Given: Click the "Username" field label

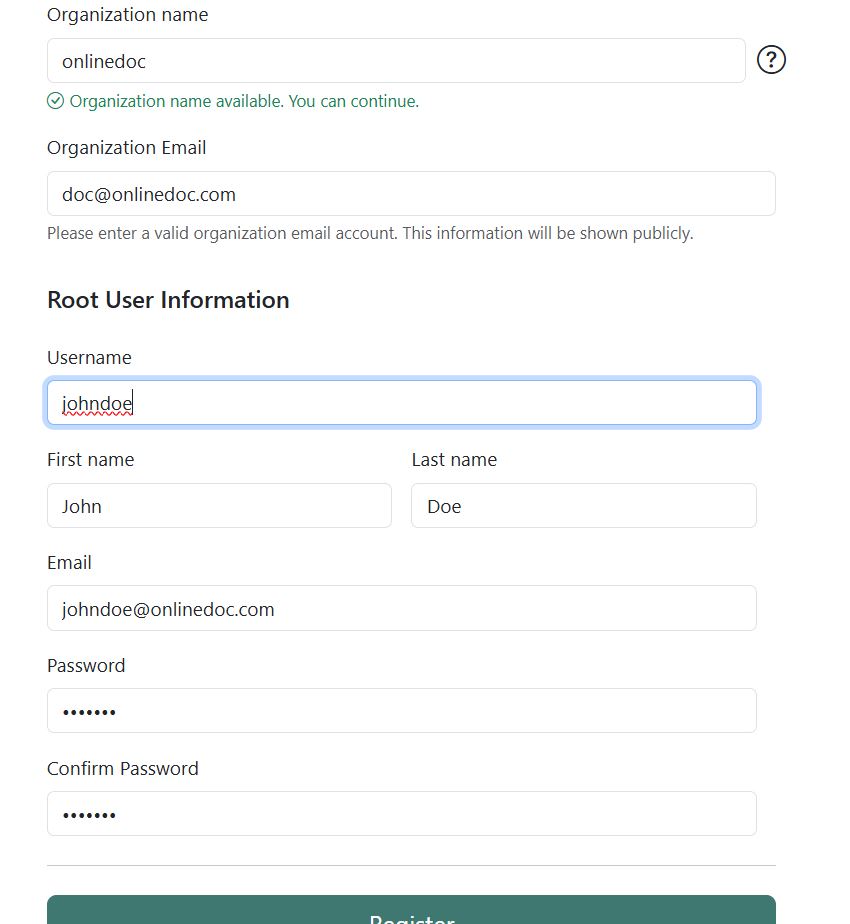Looking at the screenshot, I should pyautogui.click(x=89, y=358).
